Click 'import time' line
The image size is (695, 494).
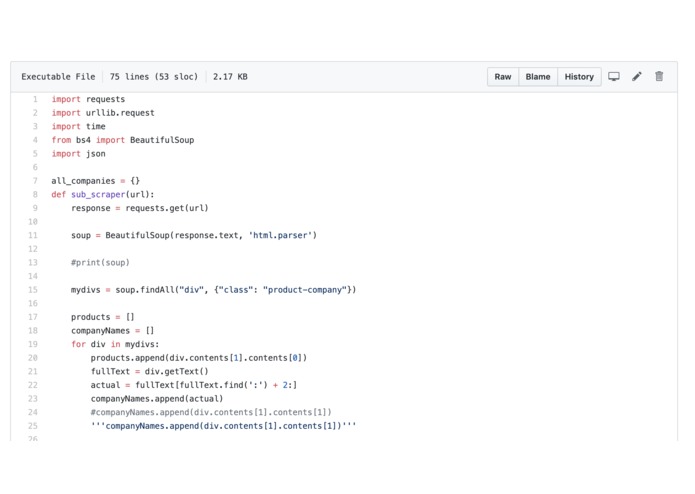(78, 126)
